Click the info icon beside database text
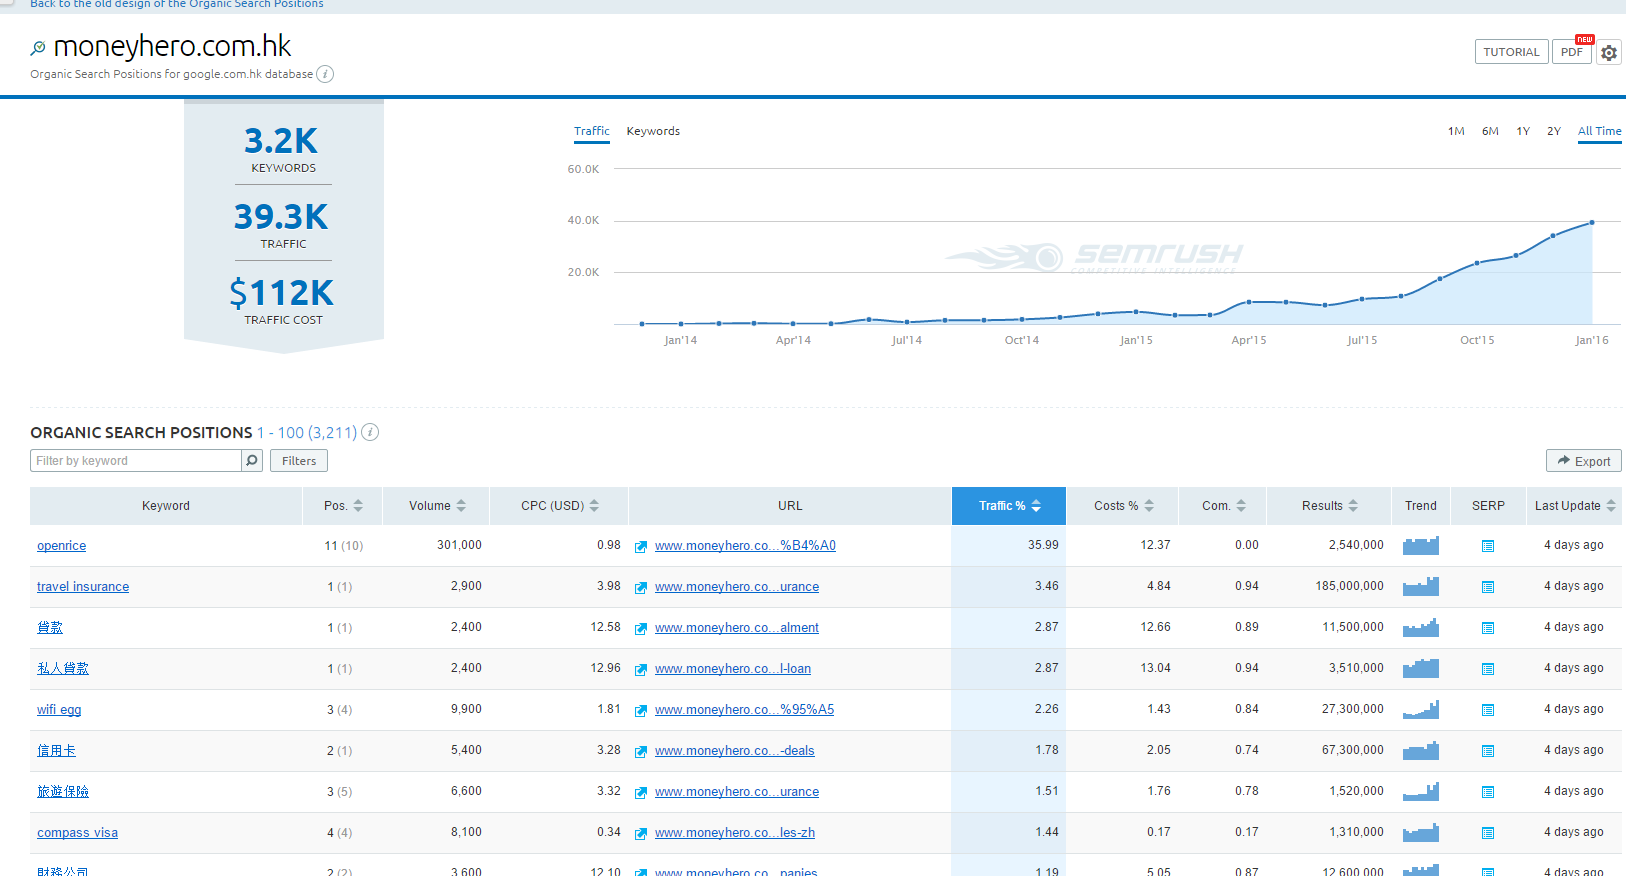Image resolution: width=1626 pixels, height=876 pixels. point(325,74)
